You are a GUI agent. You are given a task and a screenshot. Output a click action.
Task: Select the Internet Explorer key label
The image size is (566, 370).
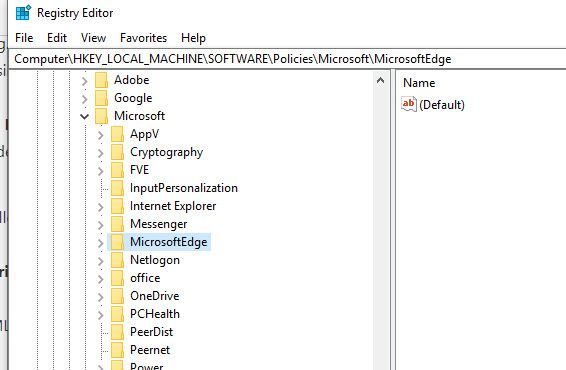click(x=173, y=206)
